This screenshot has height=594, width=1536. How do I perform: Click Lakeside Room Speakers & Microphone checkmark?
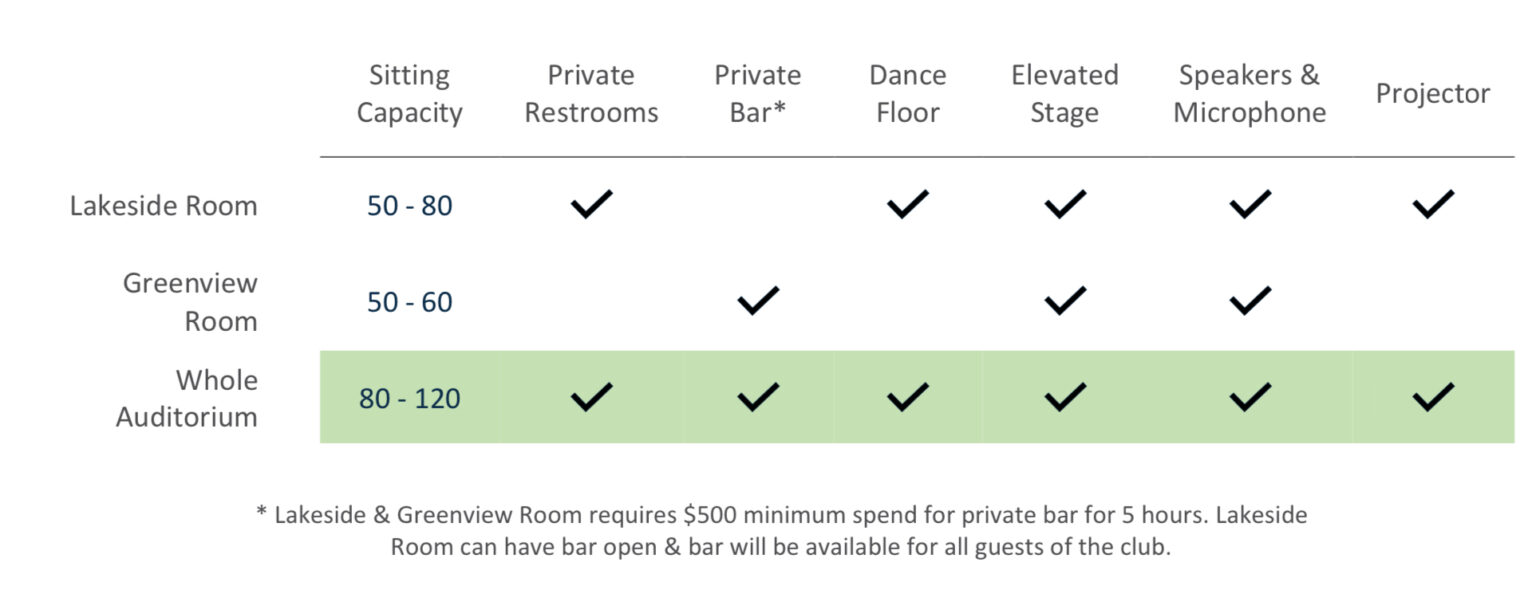tap(1250, 205)
